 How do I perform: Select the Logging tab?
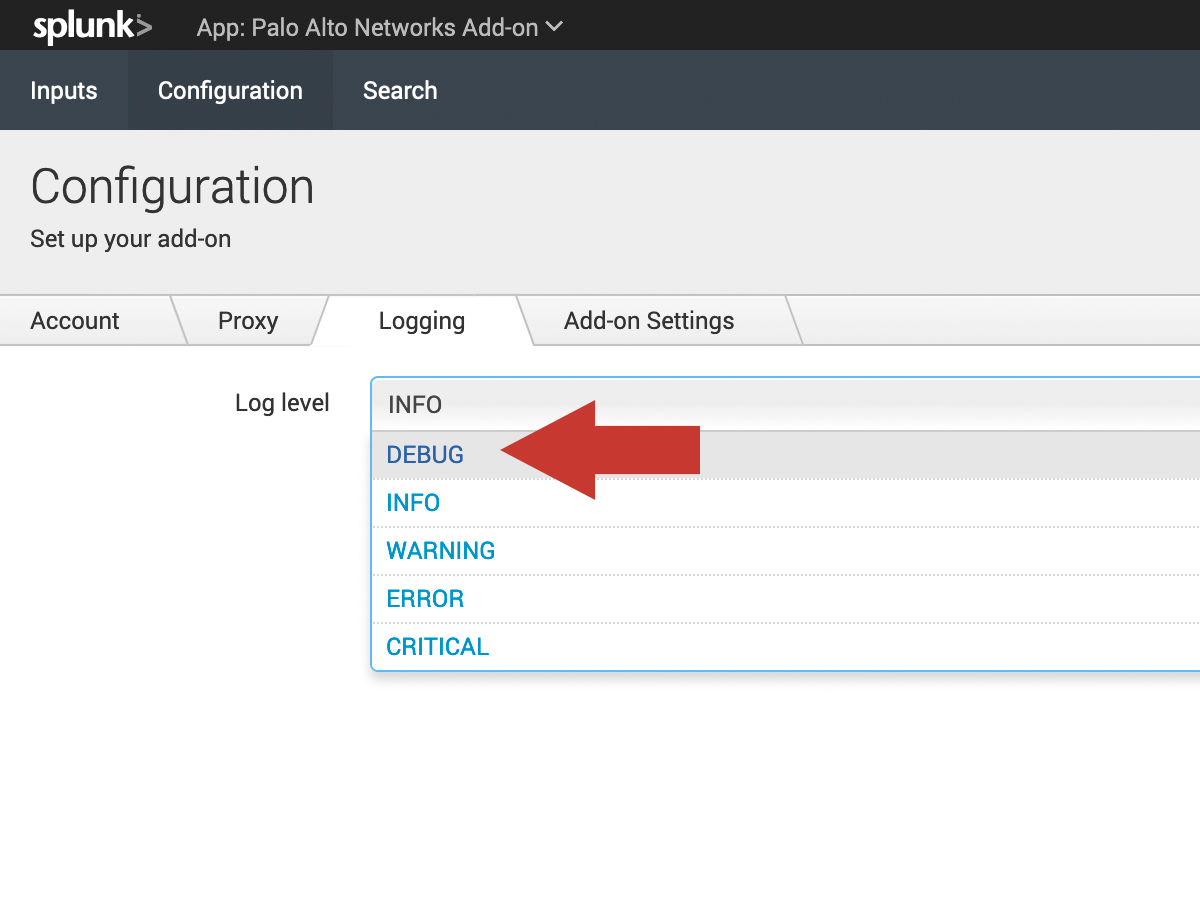pos(421,321)
